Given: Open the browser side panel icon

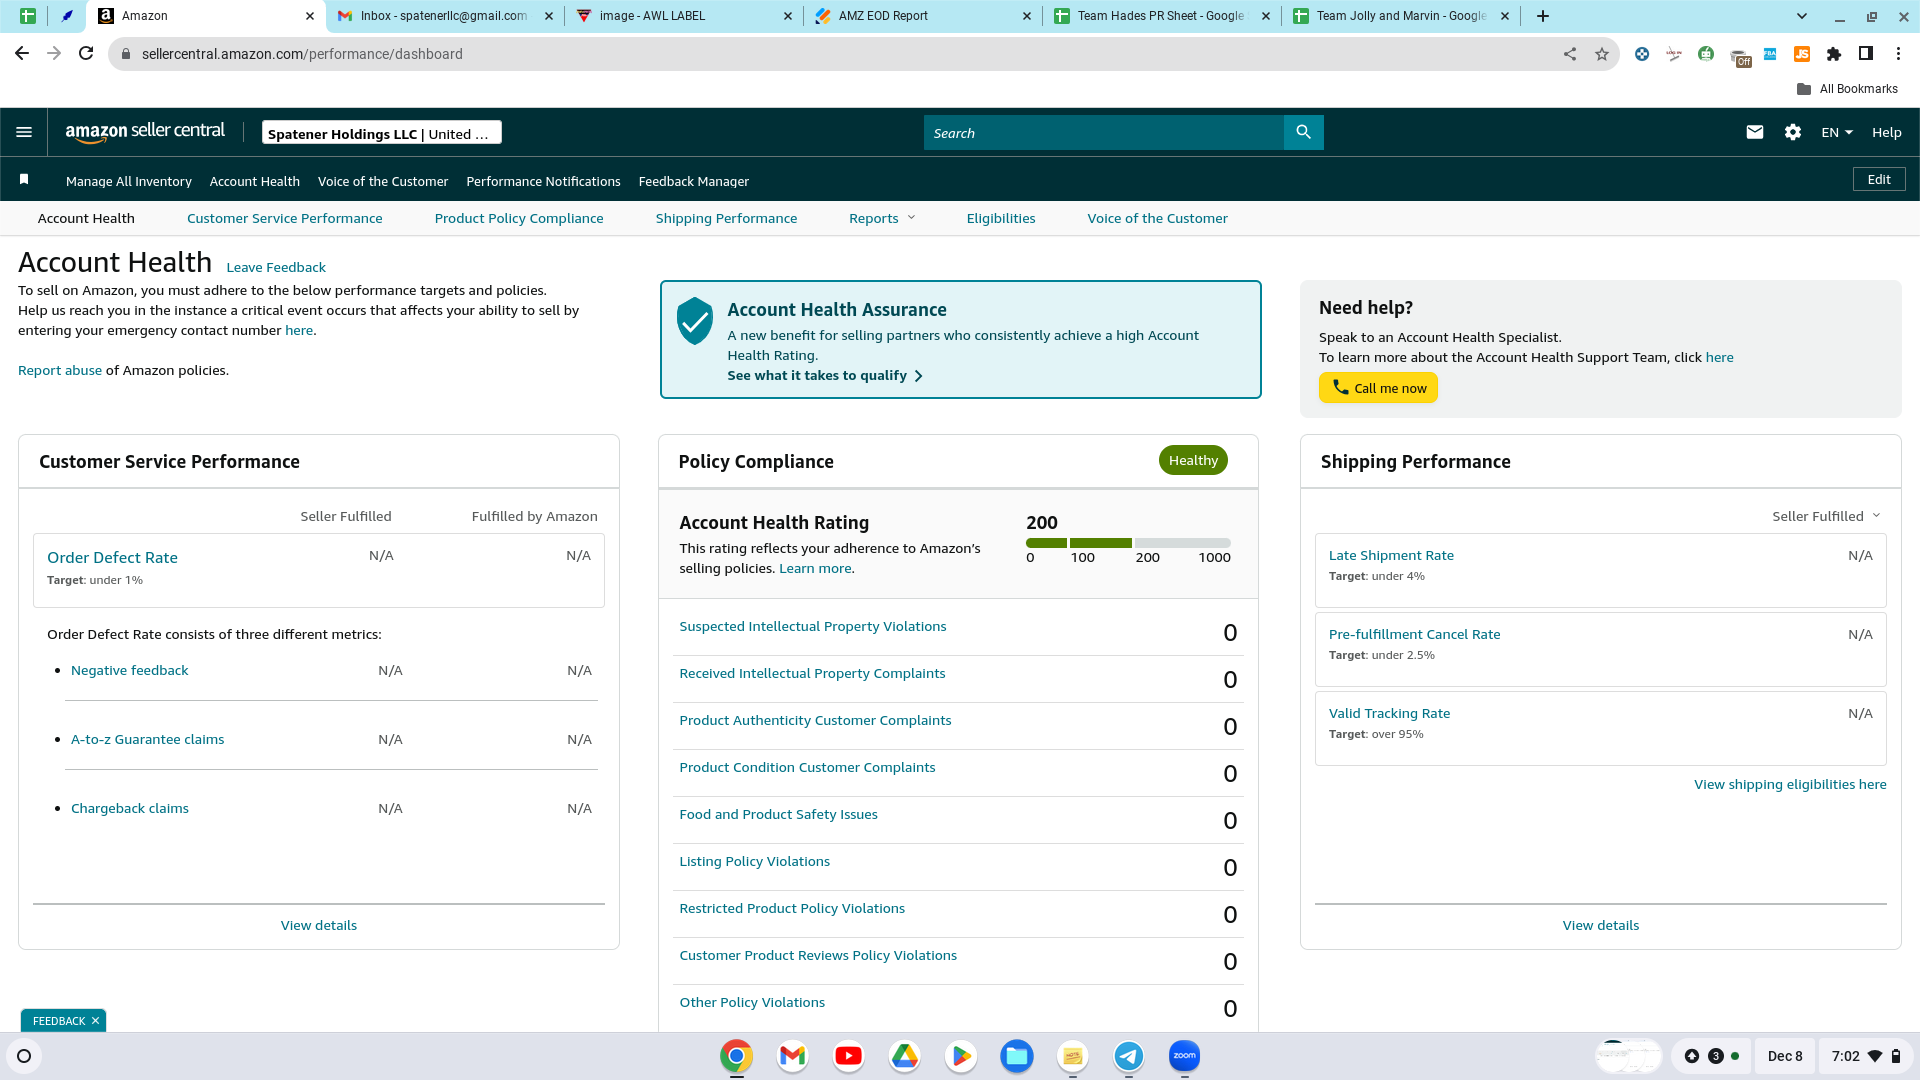Looking at the screenshot, I should [1866, 54].
